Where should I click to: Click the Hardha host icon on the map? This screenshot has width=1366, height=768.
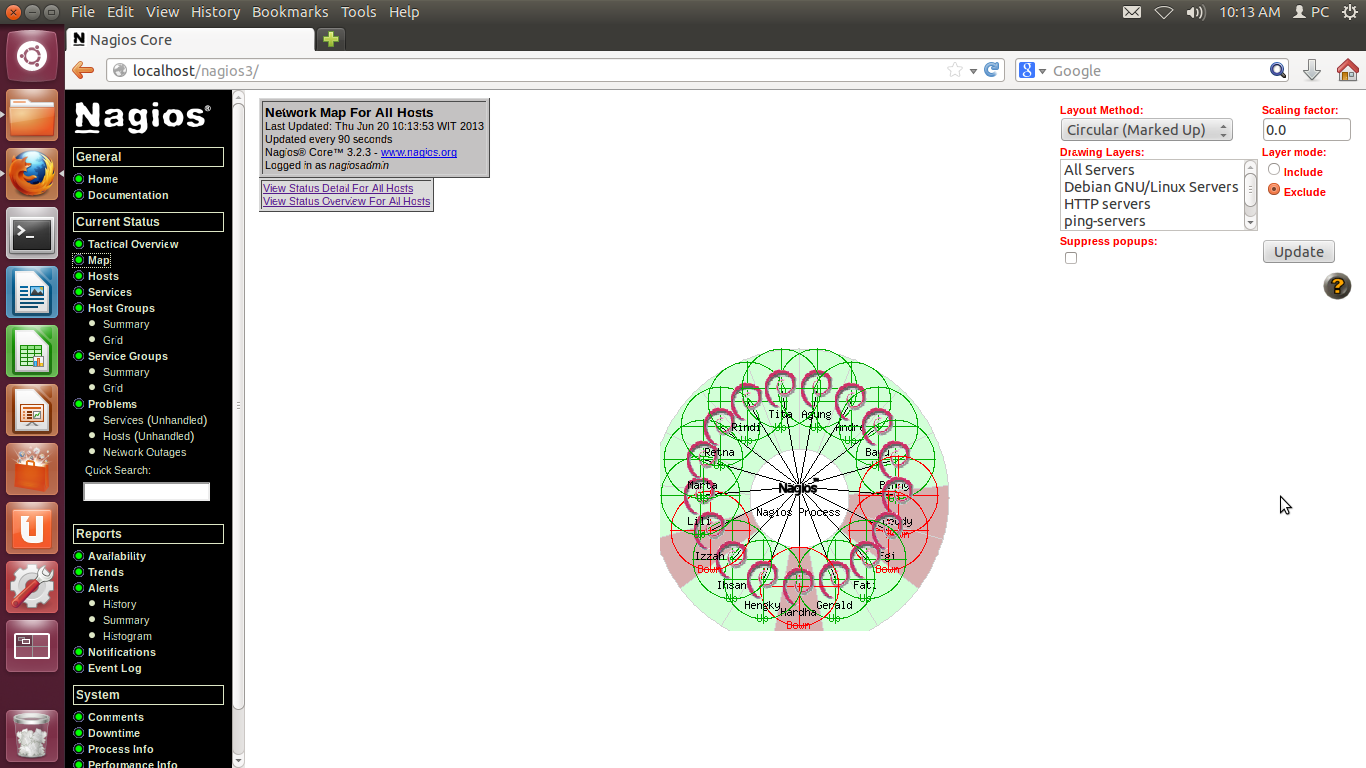point(798,587)
